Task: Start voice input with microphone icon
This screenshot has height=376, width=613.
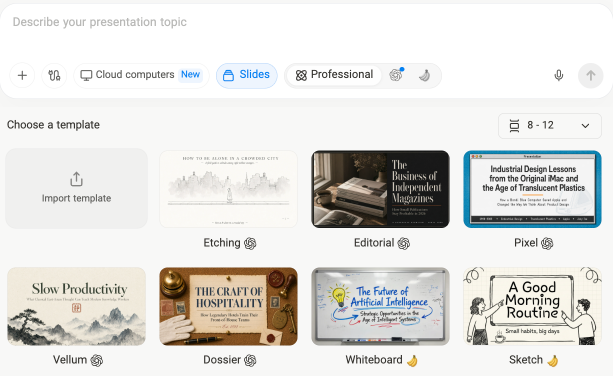Action: click(559, 75)
